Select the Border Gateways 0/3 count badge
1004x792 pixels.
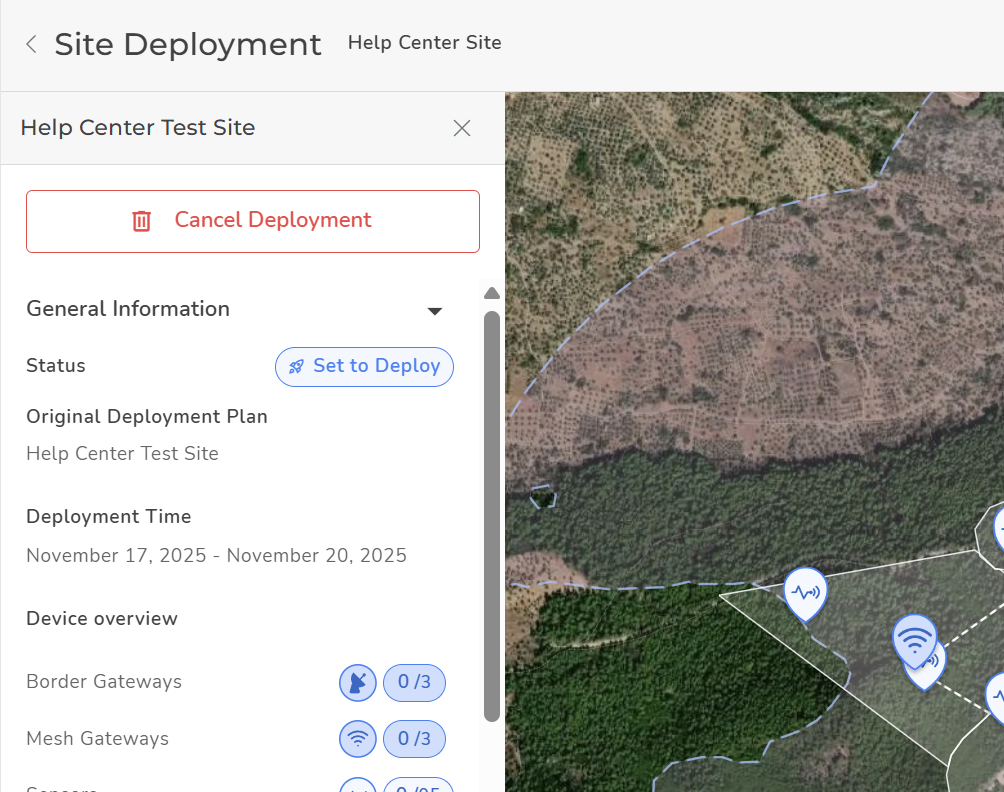click(414, 683)
